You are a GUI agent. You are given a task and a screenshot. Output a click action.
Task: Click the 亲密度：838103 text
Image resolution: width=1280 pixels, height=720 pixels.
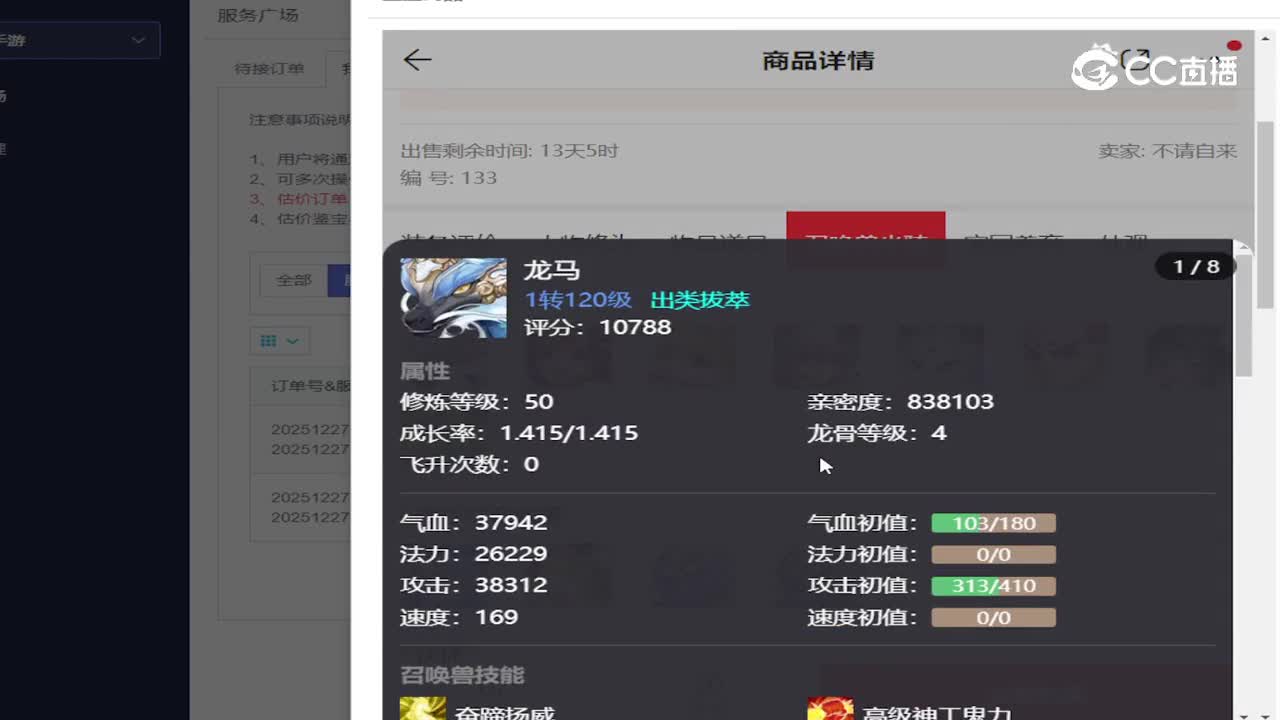[x=901, y=402]
